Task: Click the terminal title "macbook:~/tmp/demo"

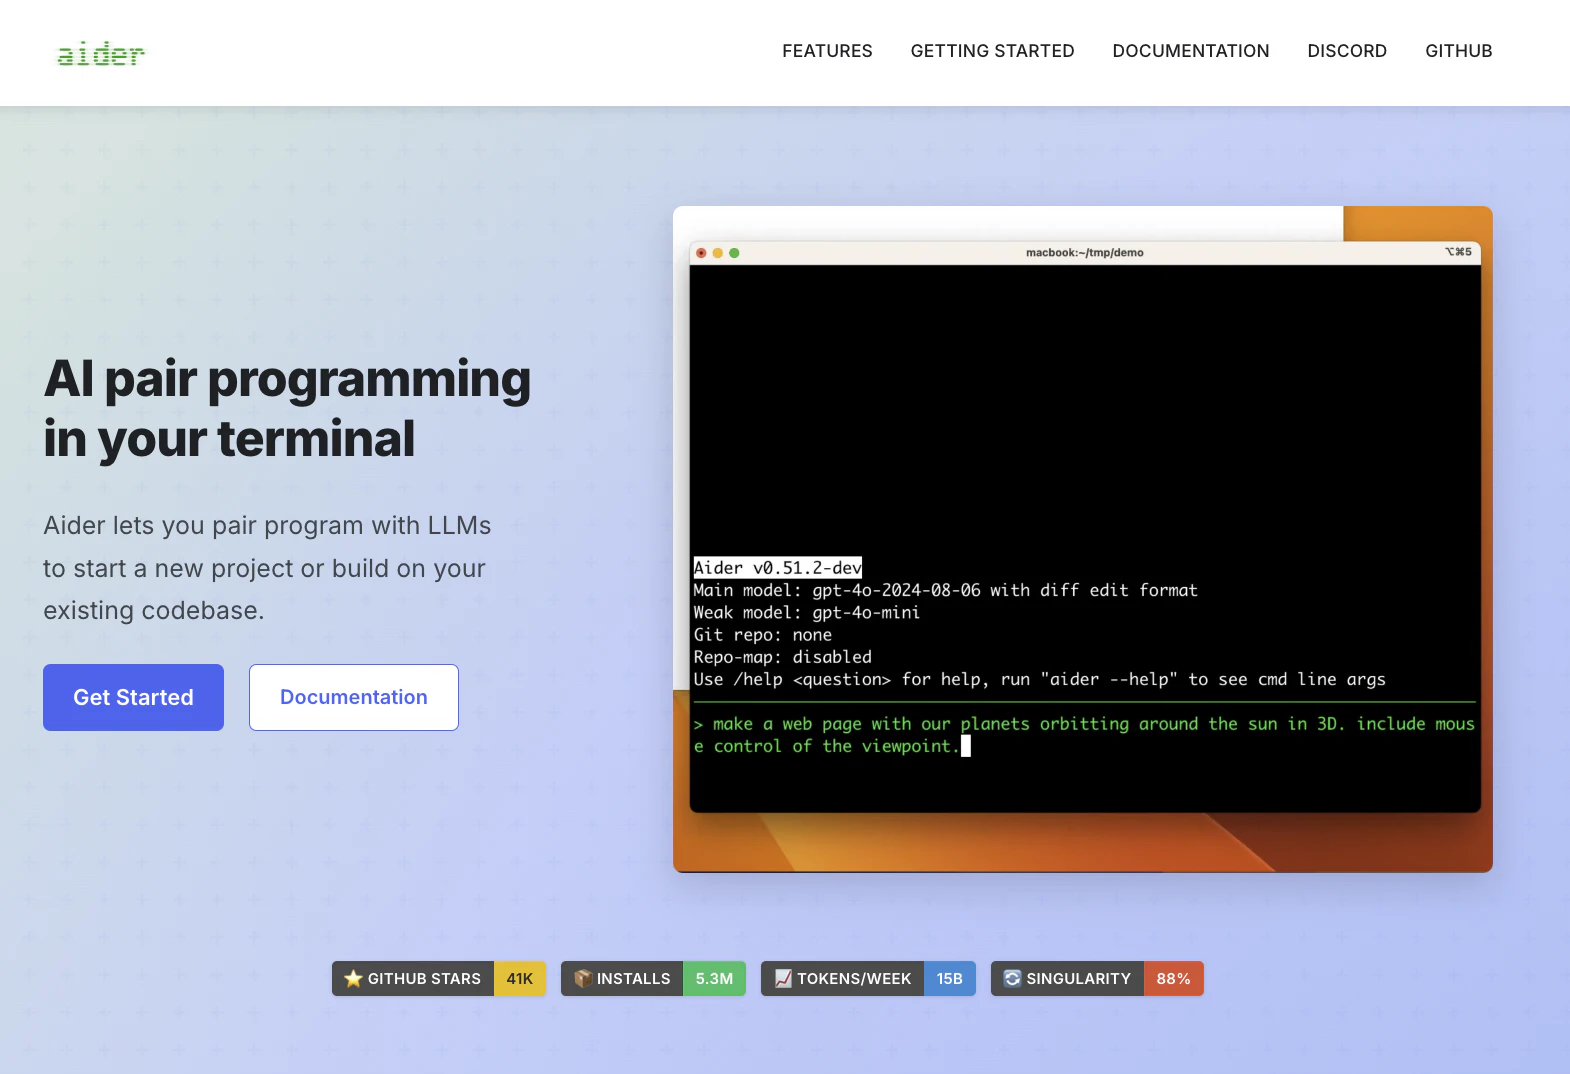Action: (x=1085, y=253)
